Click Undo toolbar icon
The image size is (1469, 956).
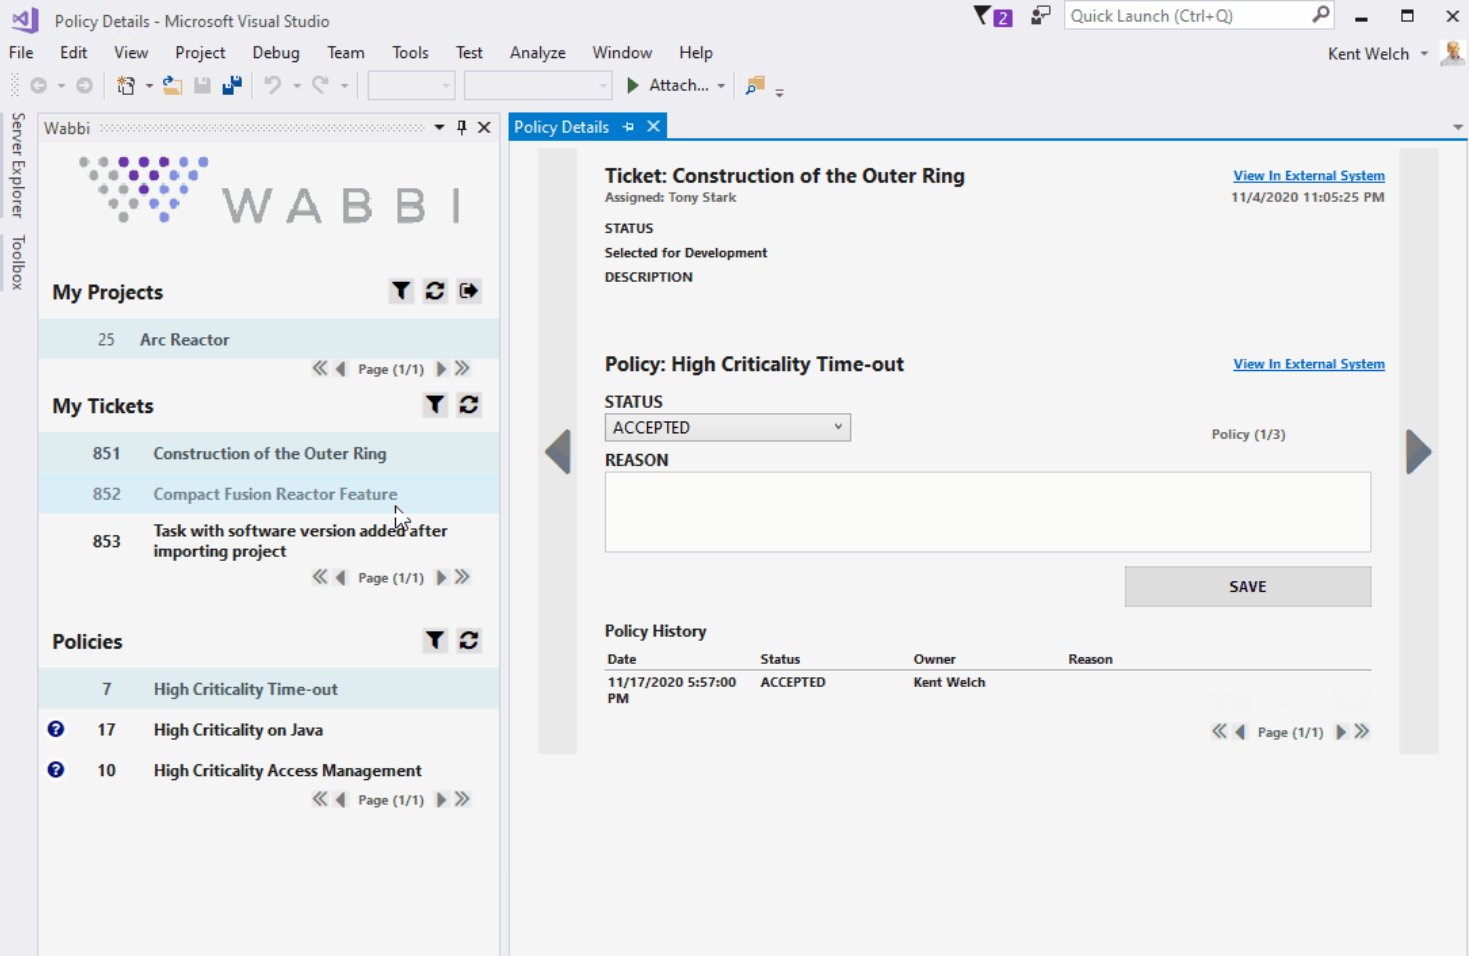click(273, 86)
